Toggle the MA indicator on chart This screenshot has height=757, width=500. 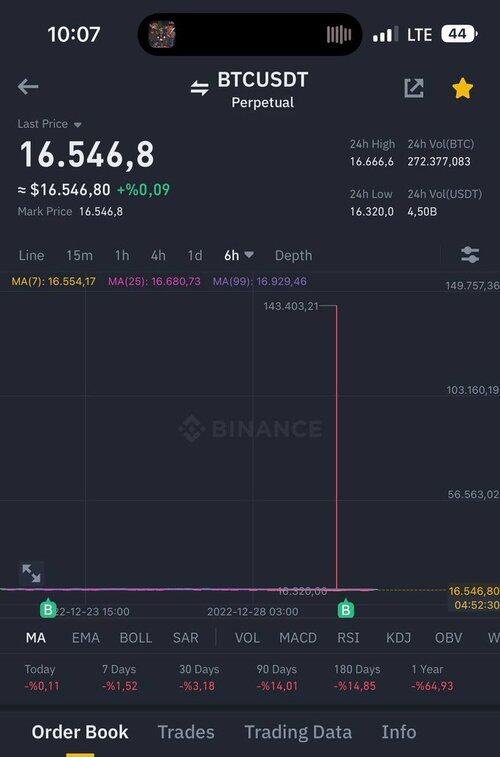tap(36, 637)
